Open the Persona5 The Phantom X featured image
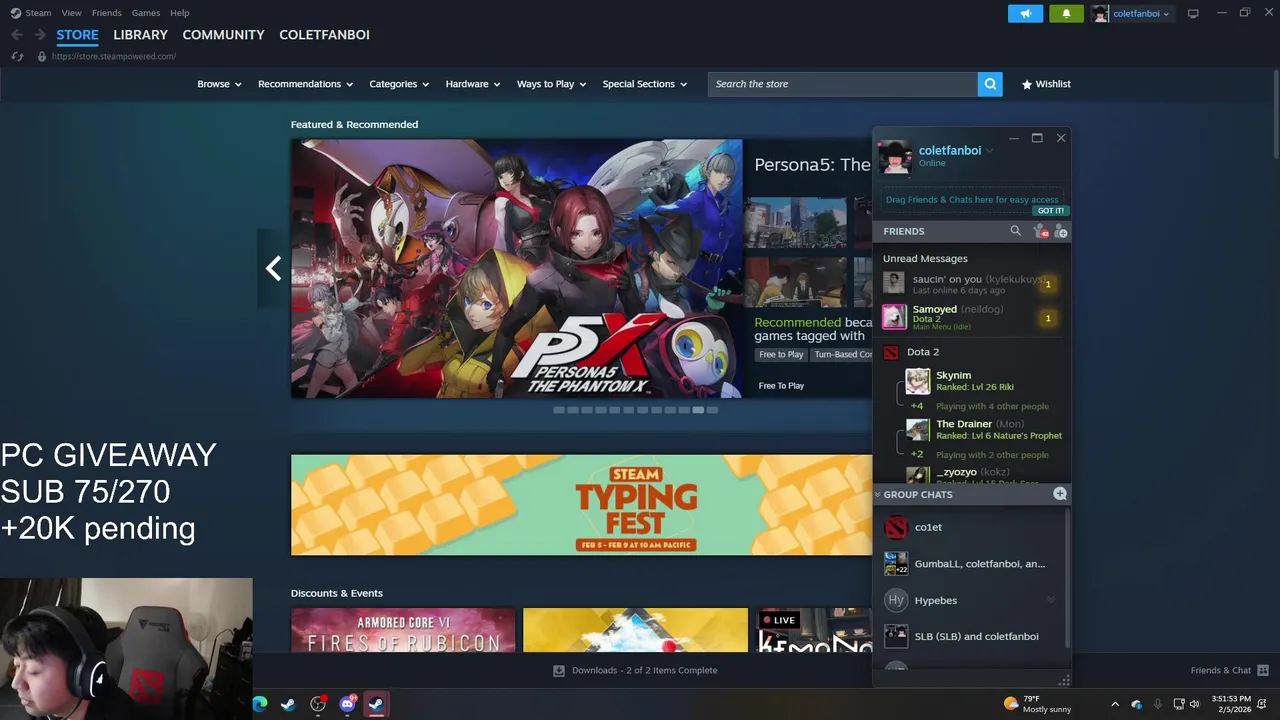Image resolution: width=1280 pixels, height=720 pixels. pos(517,269)
